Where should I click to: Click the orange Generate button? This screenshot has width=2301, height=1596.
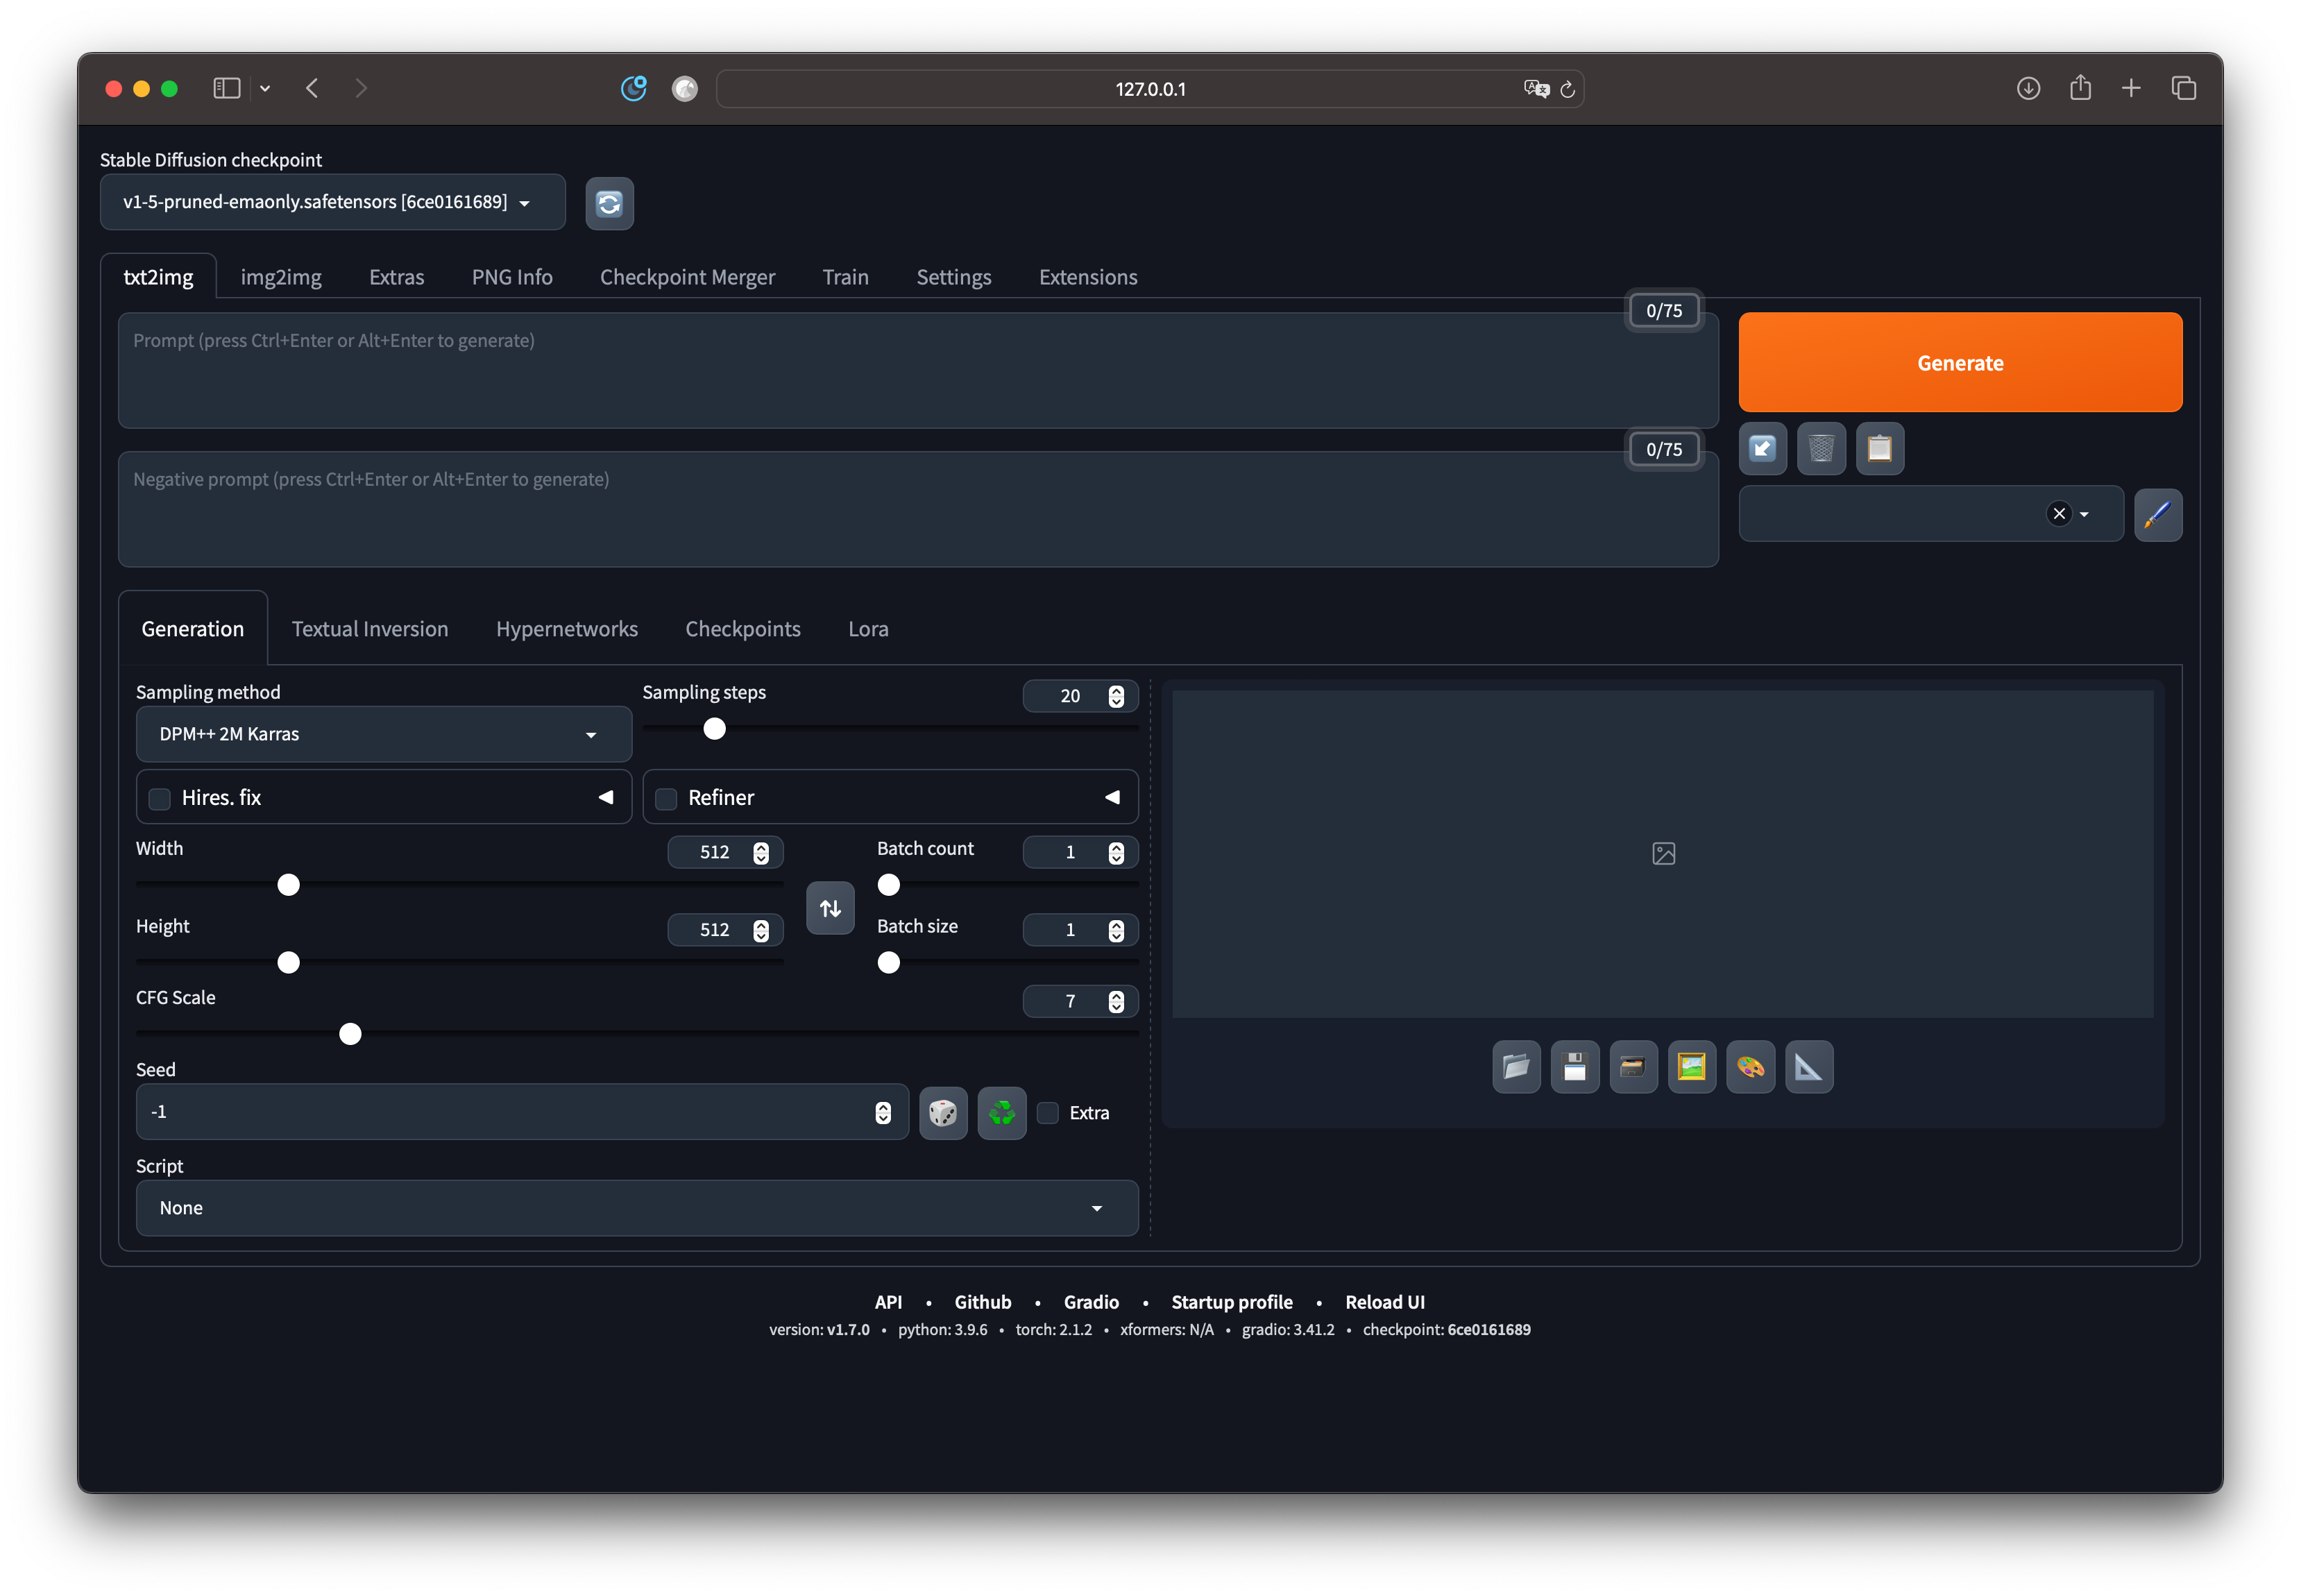(1959, 362)
